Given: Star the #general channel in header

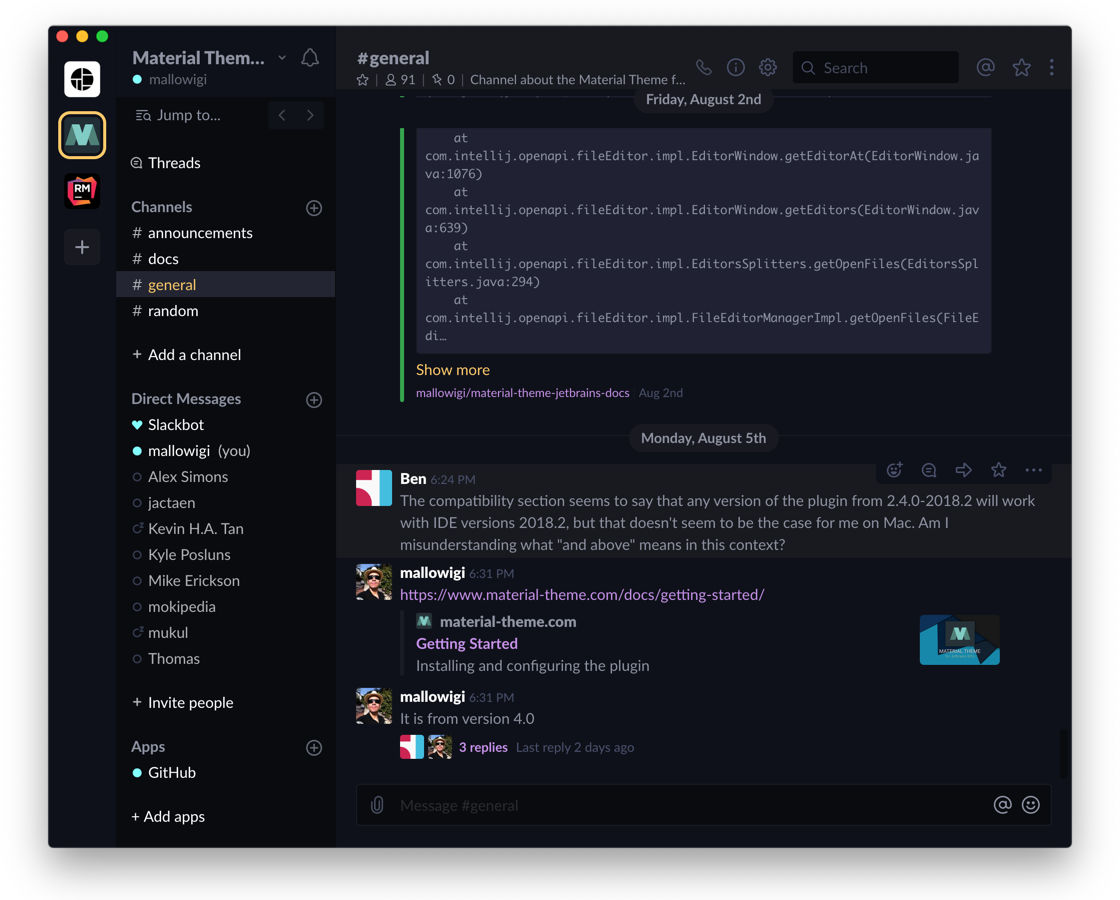Looking at the screenshot, I should point(363,80).
